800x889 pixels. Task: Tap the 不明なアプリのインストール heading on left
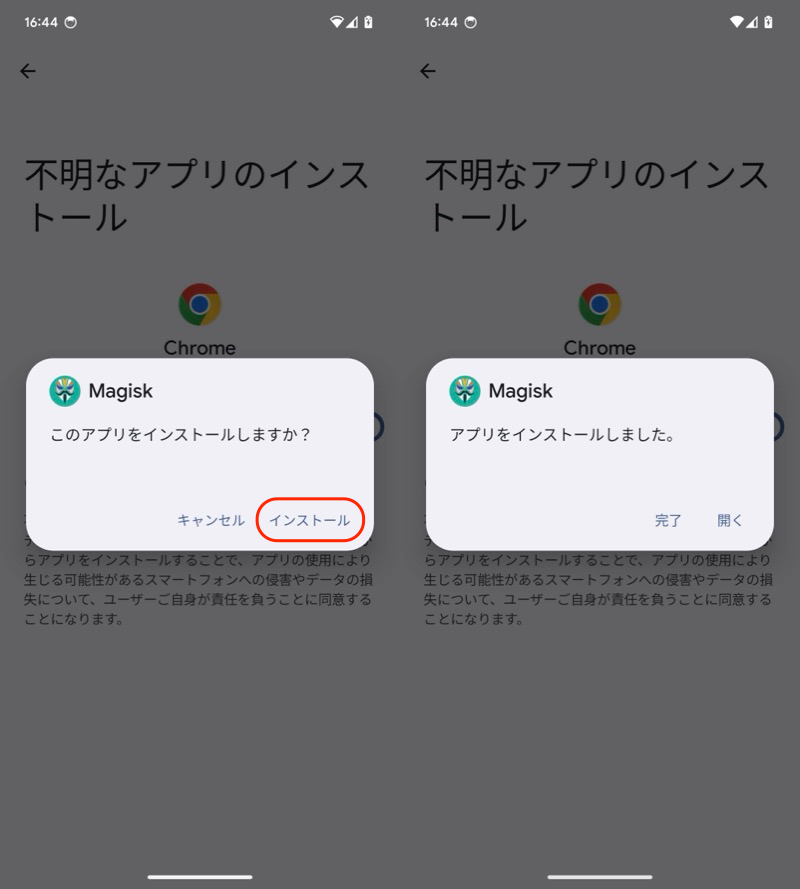coord(196,196)
